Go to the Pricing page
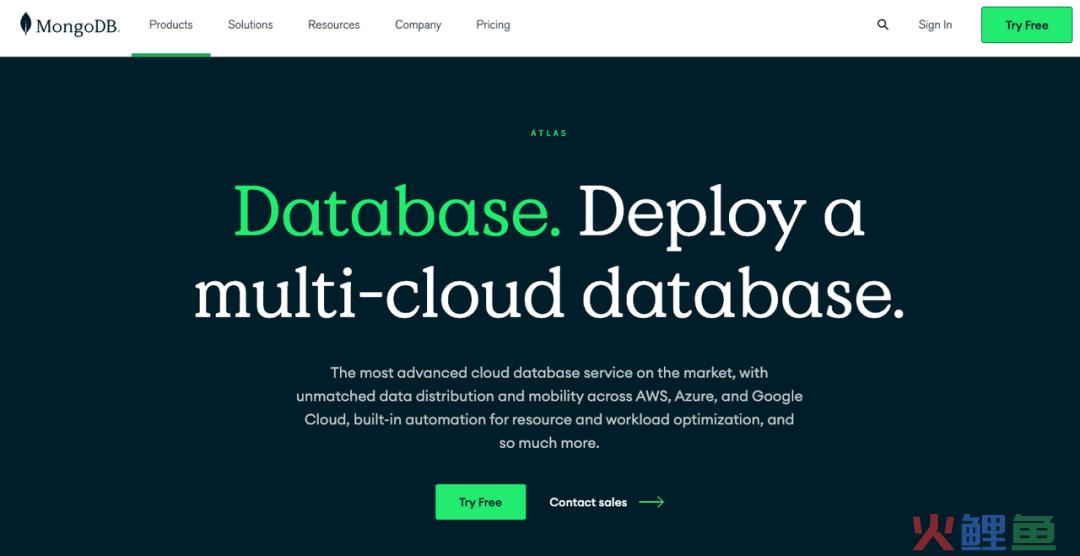This screenshot has height=556, width=1080. click(x=493, y=25)
